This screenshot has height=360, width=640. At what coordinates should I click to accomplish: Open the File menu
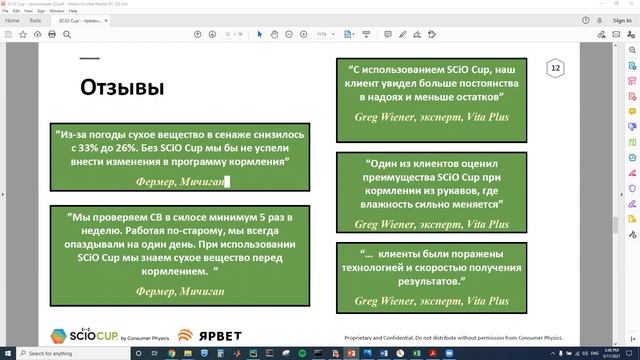pyautogui.click(x=5, y=11)
